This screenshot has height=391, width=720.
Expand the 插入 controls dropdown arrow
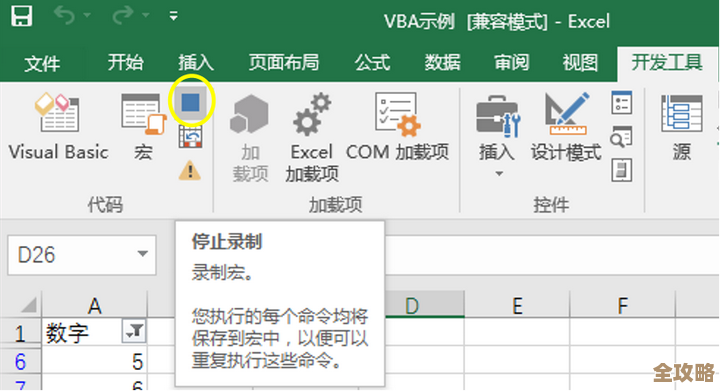coord(499,173)
